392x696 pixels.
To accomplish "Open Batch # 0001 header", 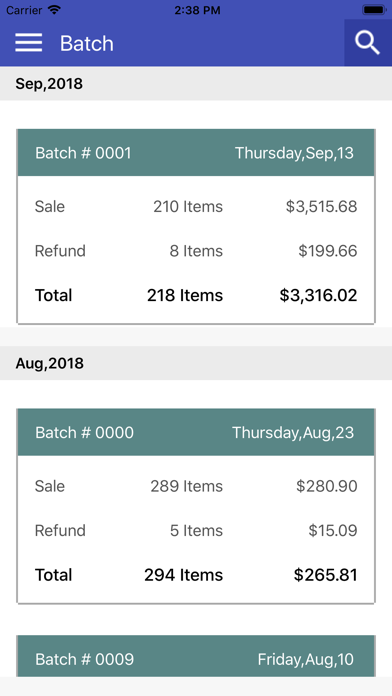I will [x=196, y=153].
